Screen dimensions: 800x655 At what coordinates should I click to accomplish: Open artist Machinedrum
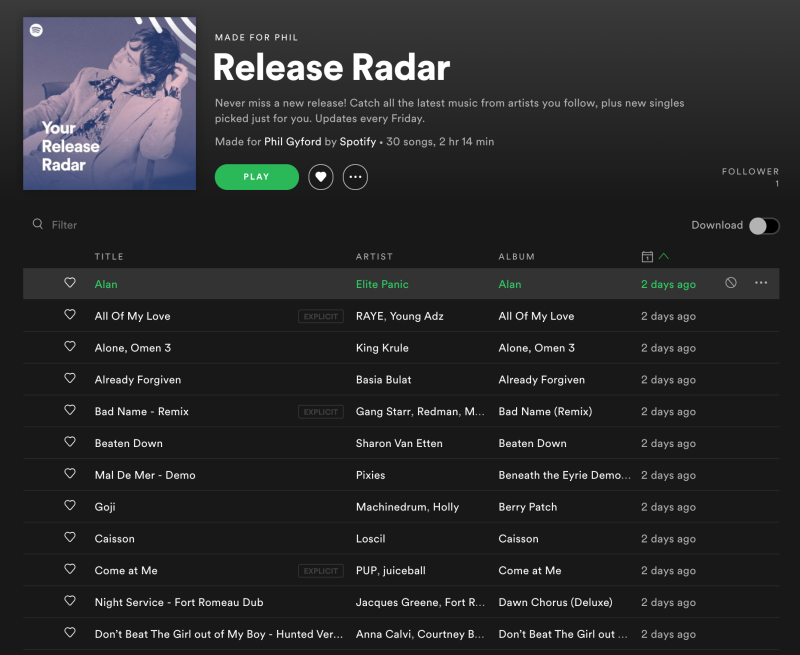pos(391,507)
